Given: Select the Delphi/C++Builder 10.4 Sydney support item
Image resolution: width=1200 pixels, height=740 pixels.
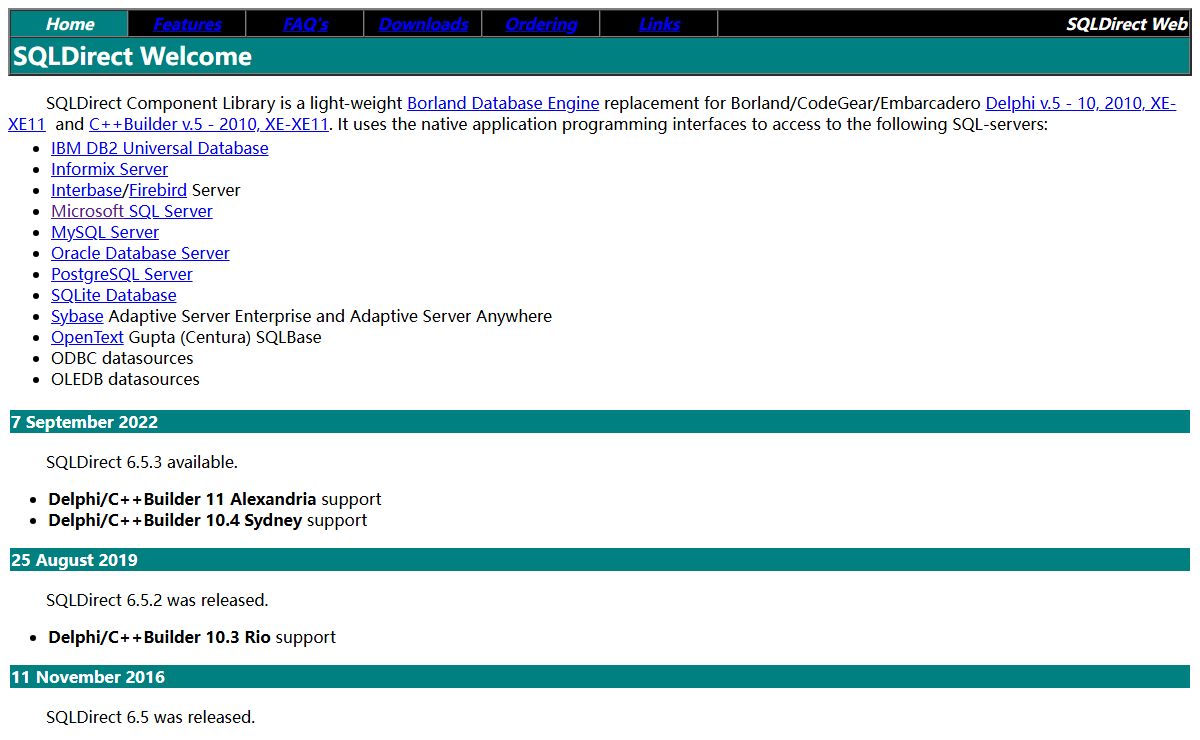Looking at the screenshot, I should tap(208, 520).
